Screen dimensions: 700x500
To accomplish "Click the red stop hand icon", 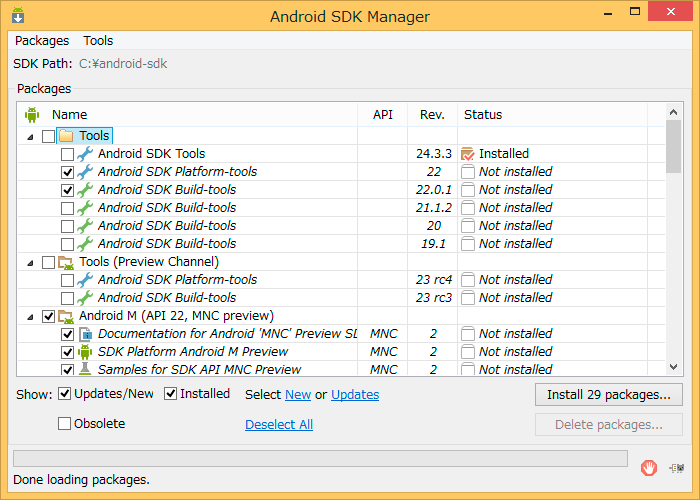I will point(649,468).
